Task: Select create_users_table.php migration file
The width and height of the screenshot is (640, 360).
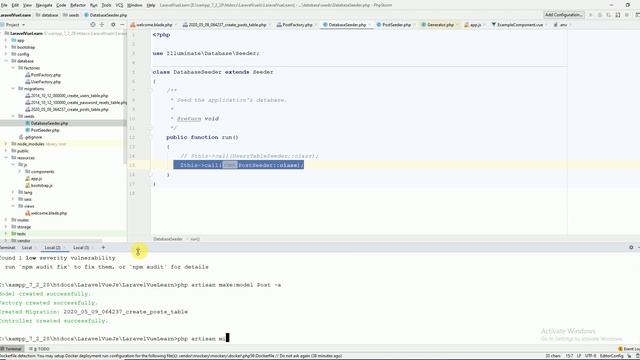Action: [x=67, y=96]
